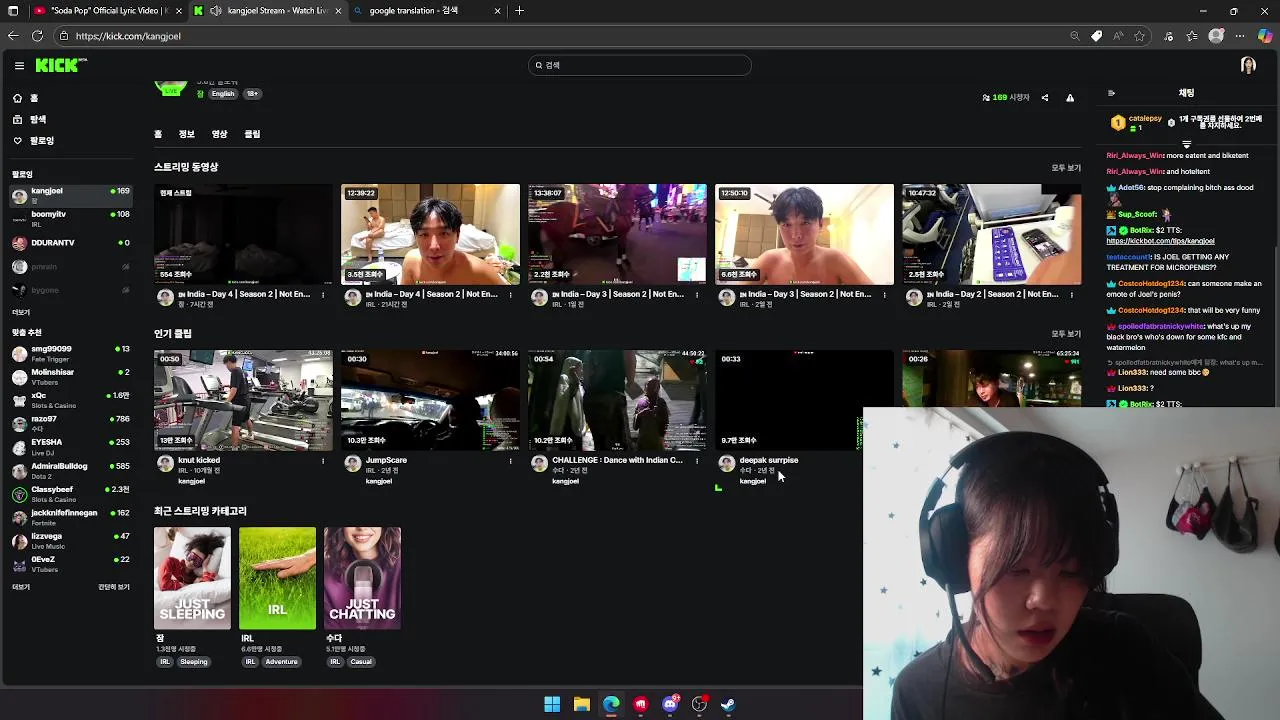Click the browser address bar URL

(128, 36)
